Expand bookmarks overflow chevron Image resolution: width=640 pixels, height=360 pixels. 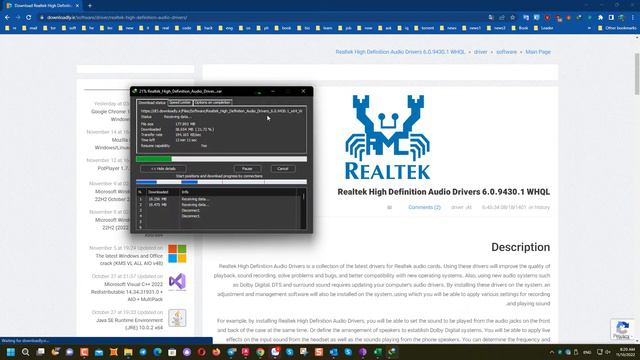[589, 28]
